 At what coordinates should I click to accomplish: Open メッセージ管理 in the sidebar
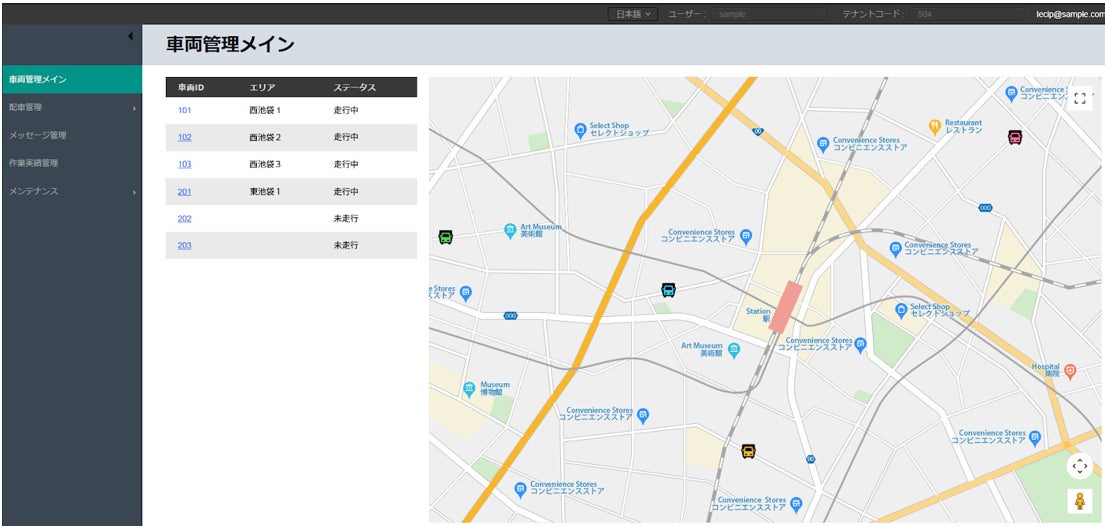tap(71, 135)
